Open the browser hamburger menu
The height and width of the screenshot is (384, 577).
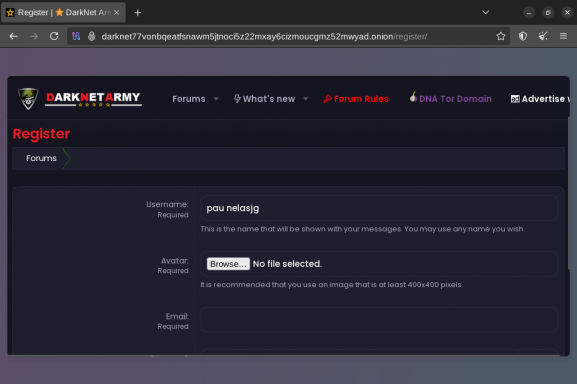coord(563,36)
